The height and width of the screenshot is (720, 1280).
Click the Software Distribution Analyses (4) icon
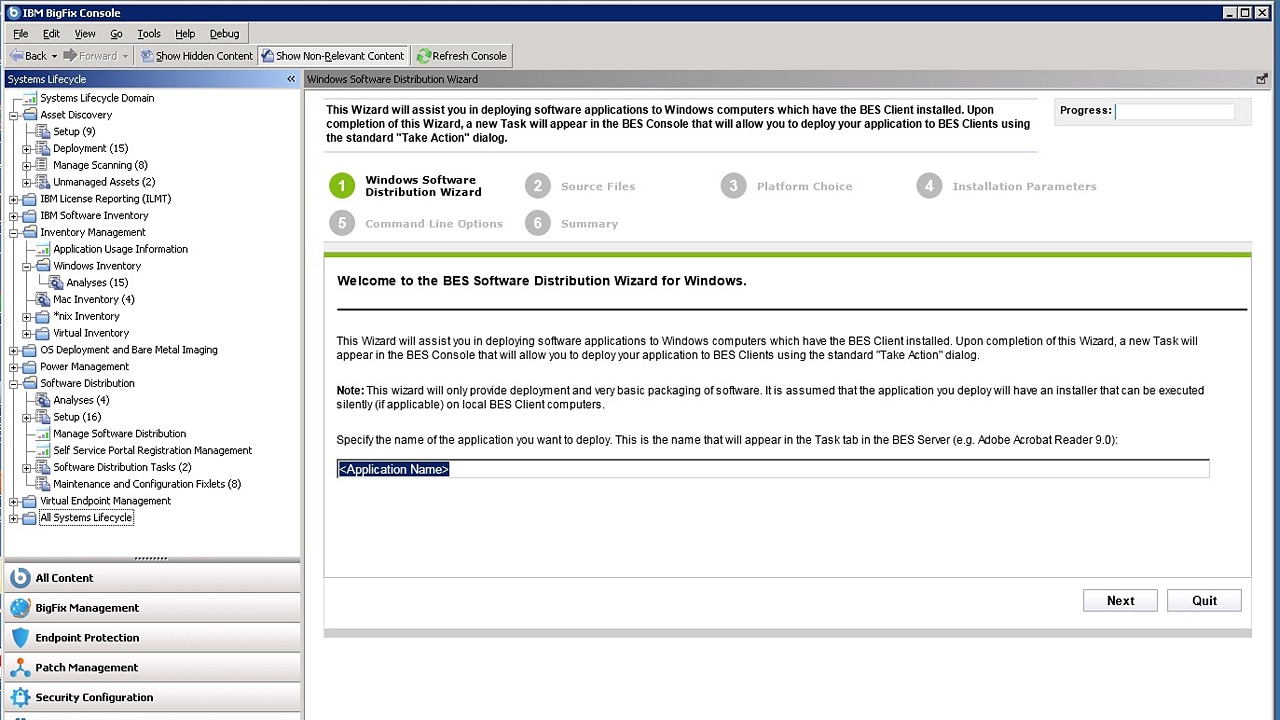(x=43, y=400)
